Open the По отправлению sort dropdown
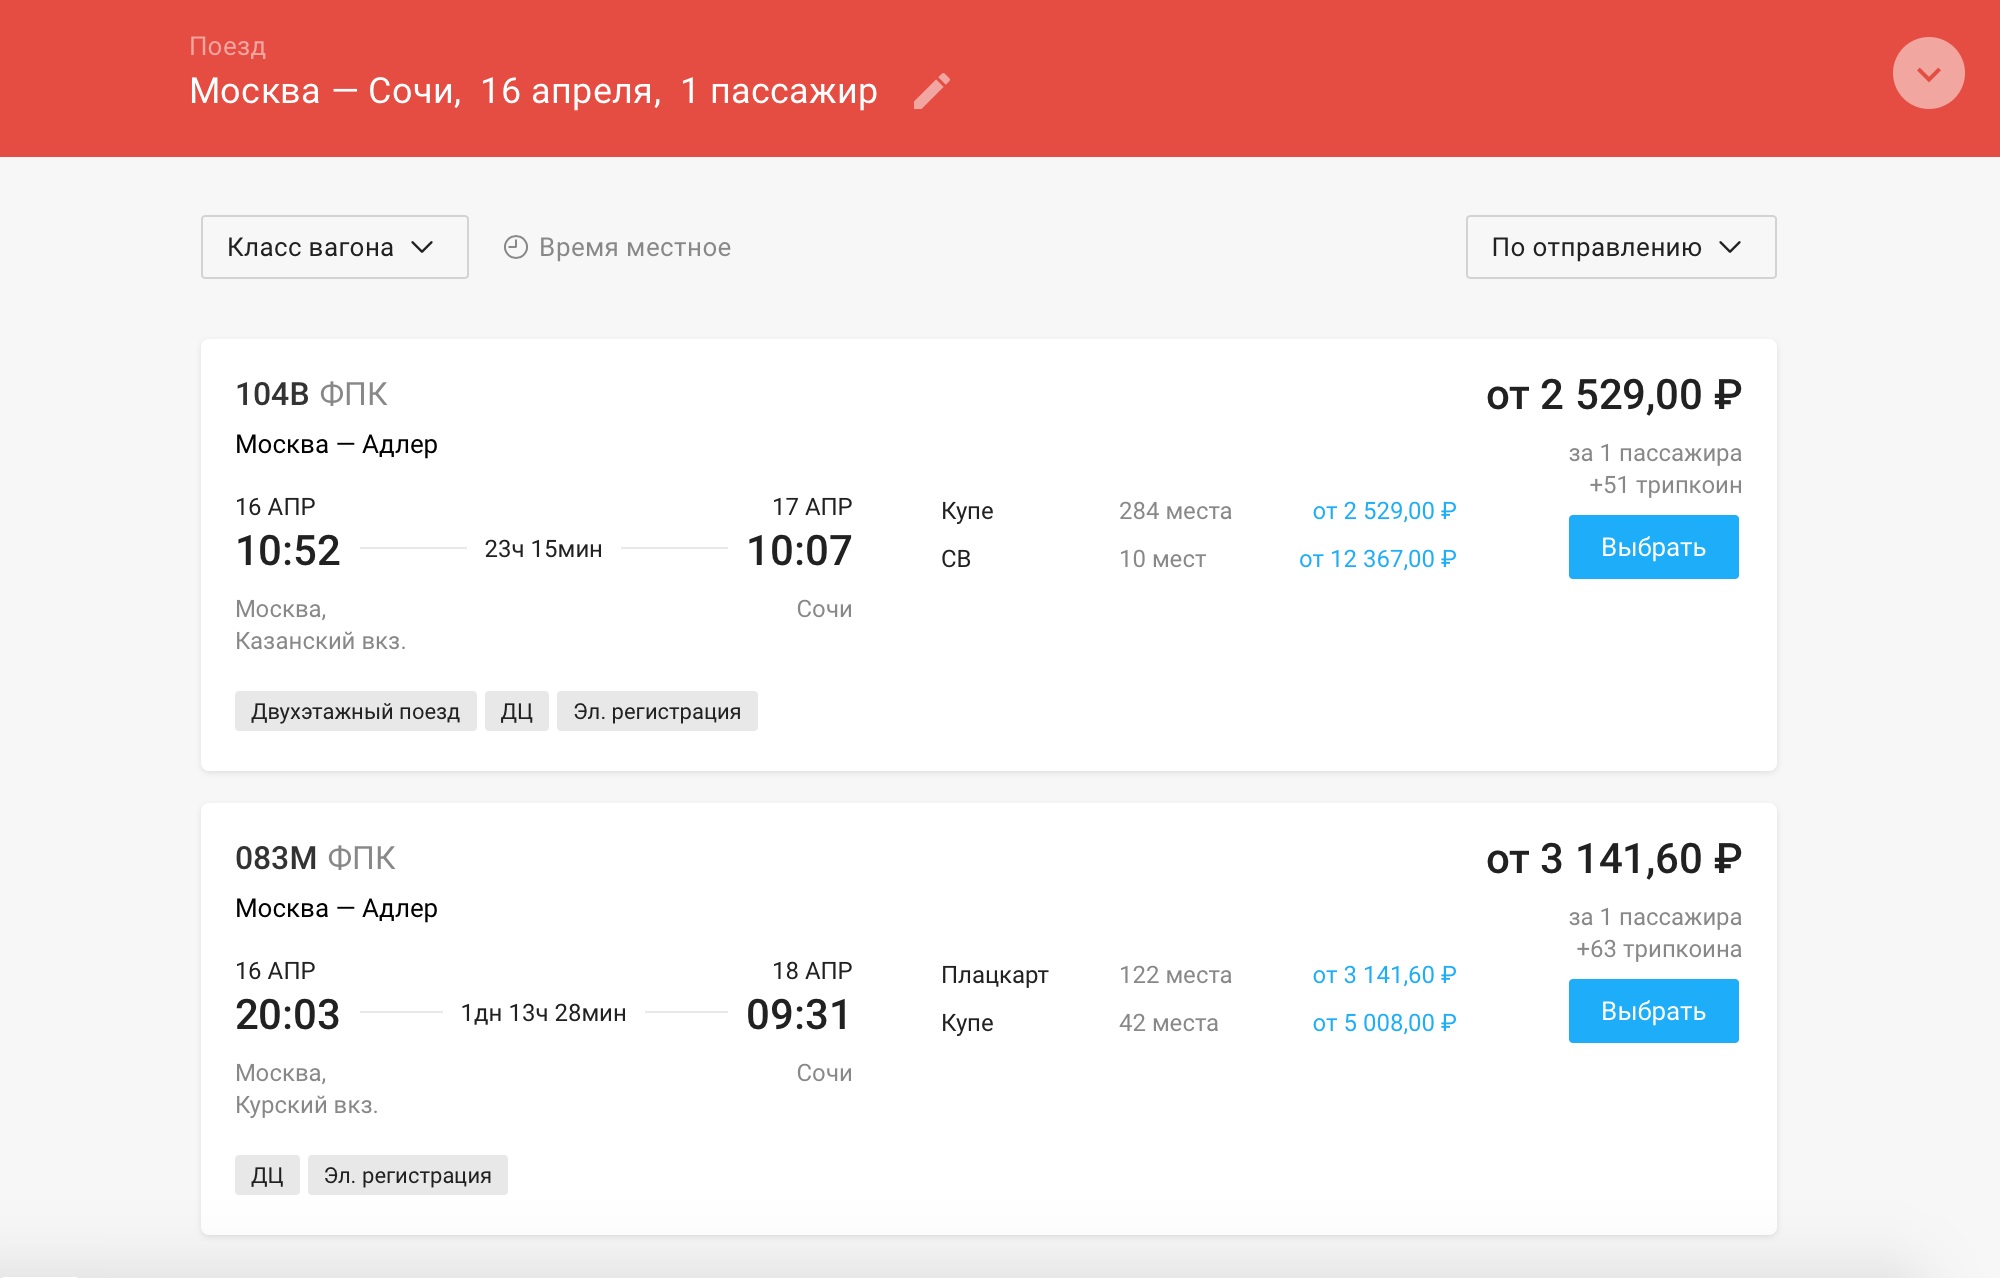Image resolution: width=2000 pixels, height=1278 pixels. [x=1620, y=247]
